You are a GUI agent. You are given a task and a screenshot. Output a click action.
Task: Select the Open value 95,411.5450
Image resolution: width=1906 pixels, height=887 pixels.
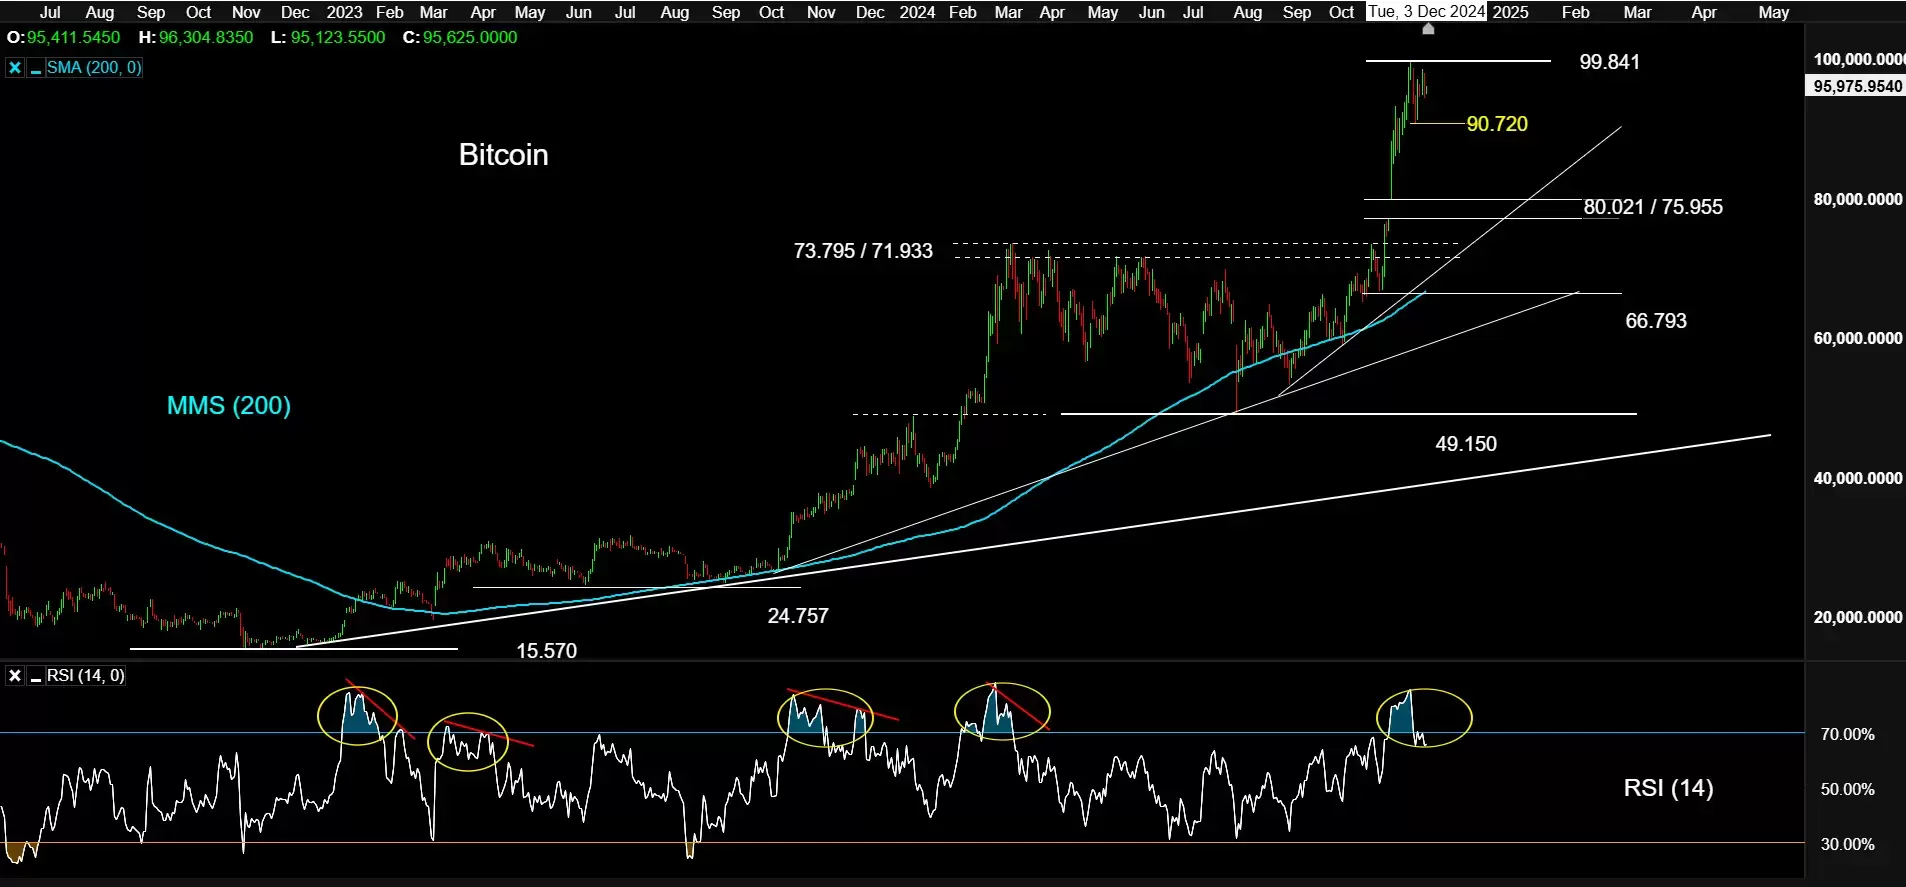coord(73,37)
